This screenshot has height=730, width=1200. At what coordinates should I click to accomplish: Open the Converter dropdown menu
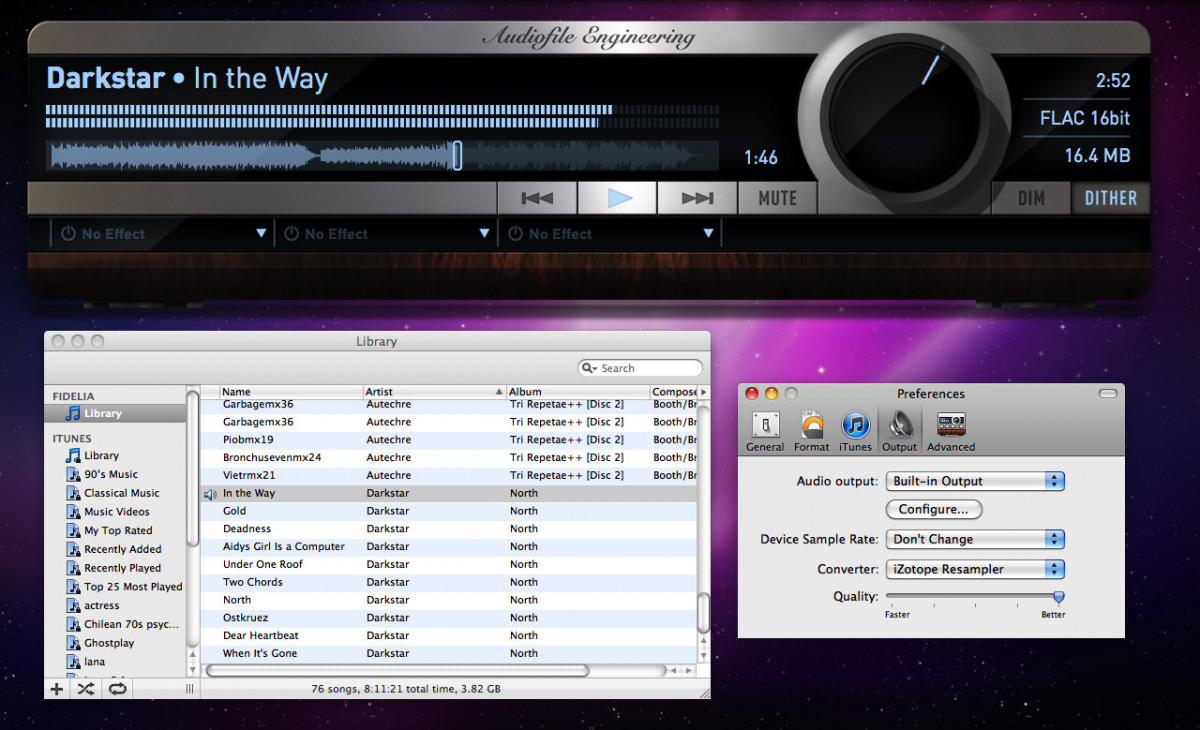pos(975,569)
